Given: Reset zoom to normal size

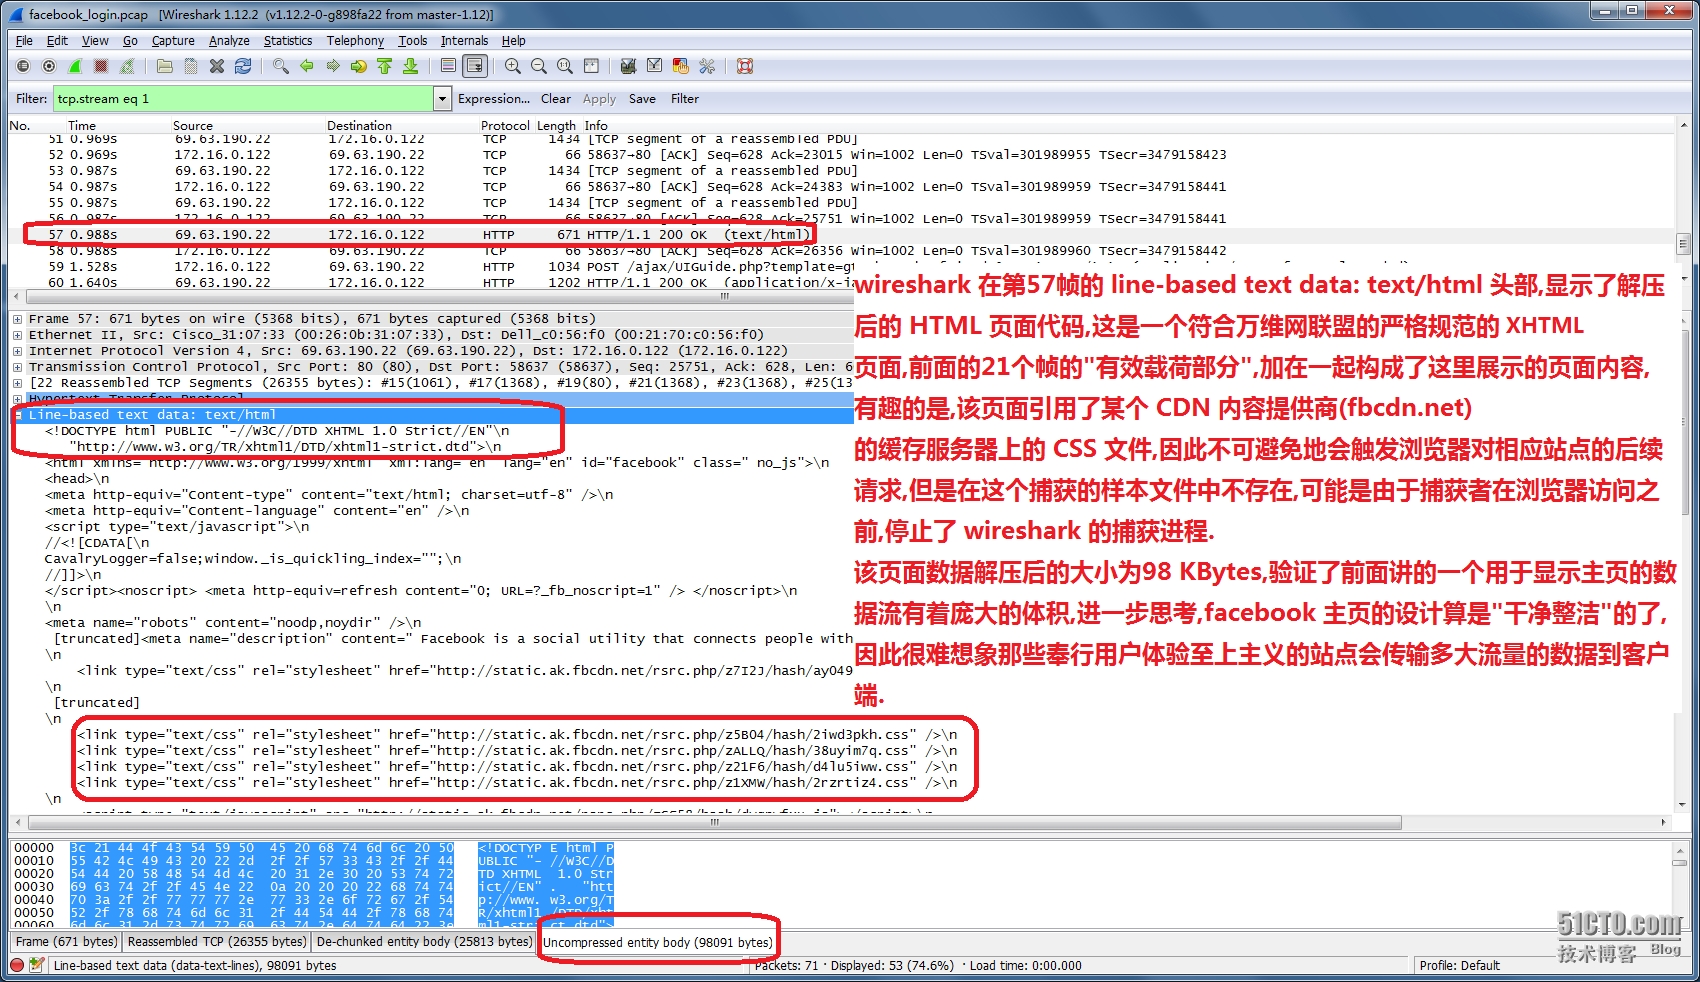Looking at the screenshot, I should click(x=565, y=66).
